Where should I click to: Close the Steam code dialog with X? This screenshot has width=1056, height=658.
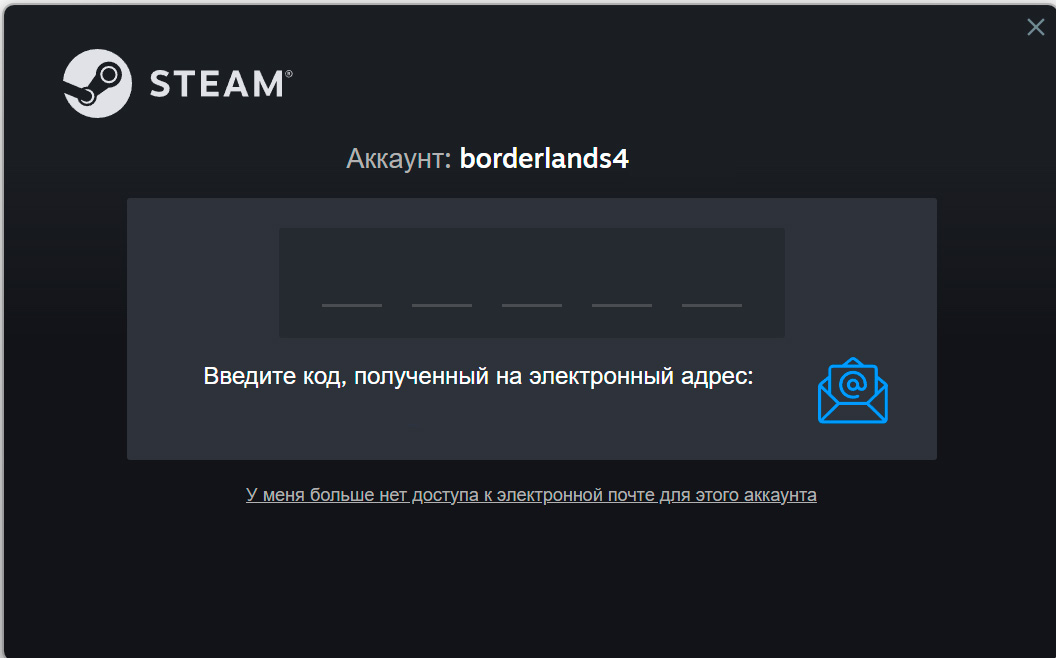tap(1035, 27)
